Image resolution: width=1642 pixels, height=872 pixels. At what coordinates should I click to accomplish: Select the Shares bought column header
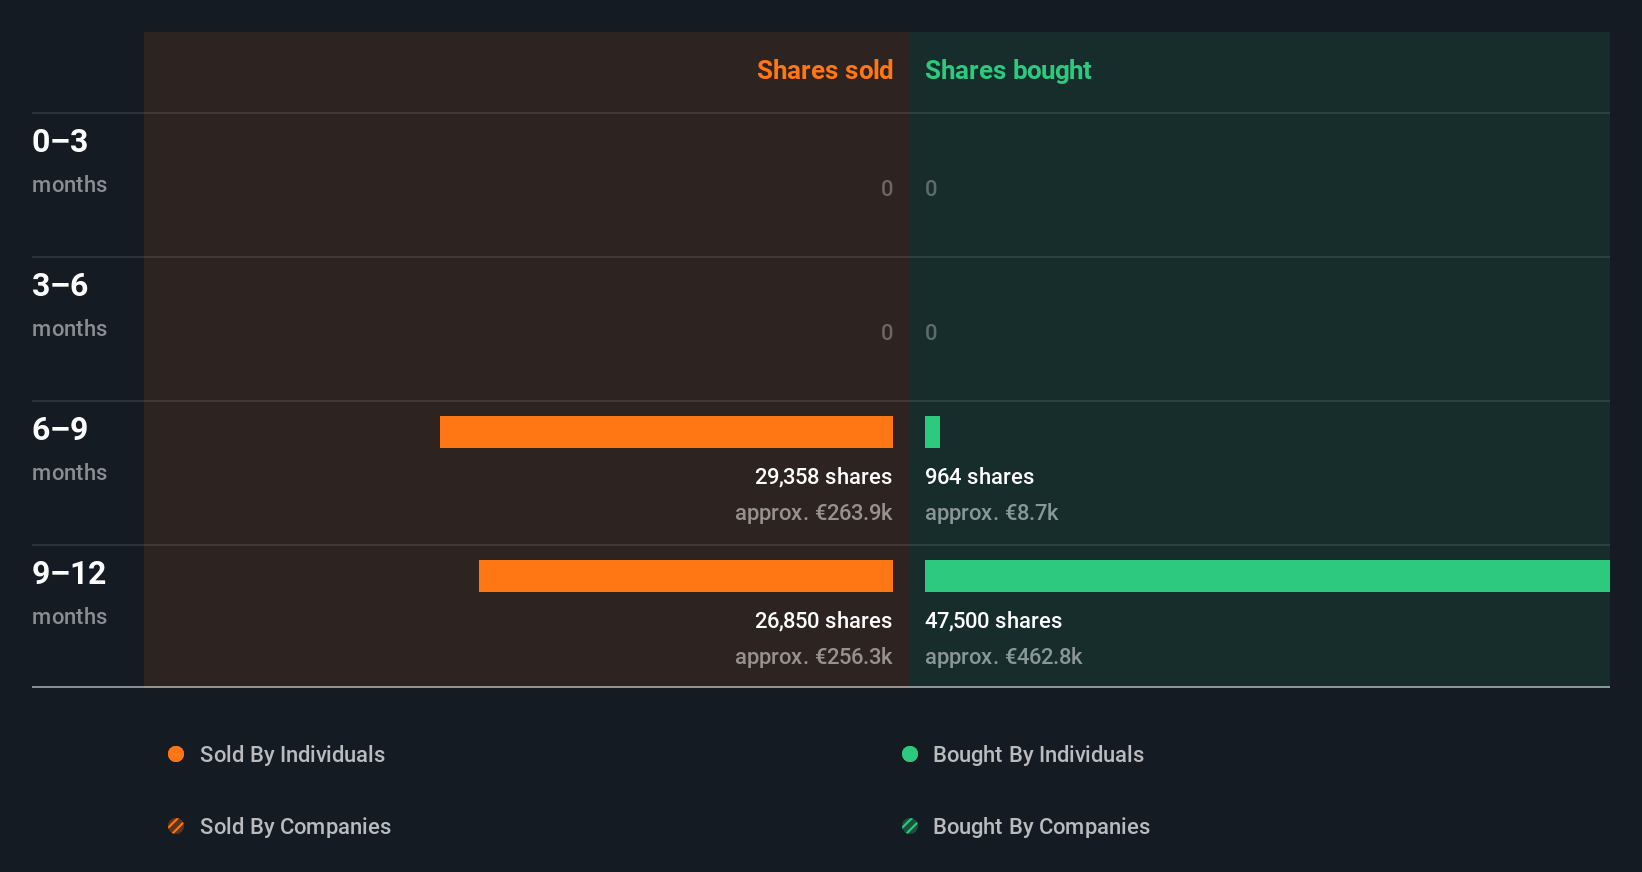(1008, 70)
